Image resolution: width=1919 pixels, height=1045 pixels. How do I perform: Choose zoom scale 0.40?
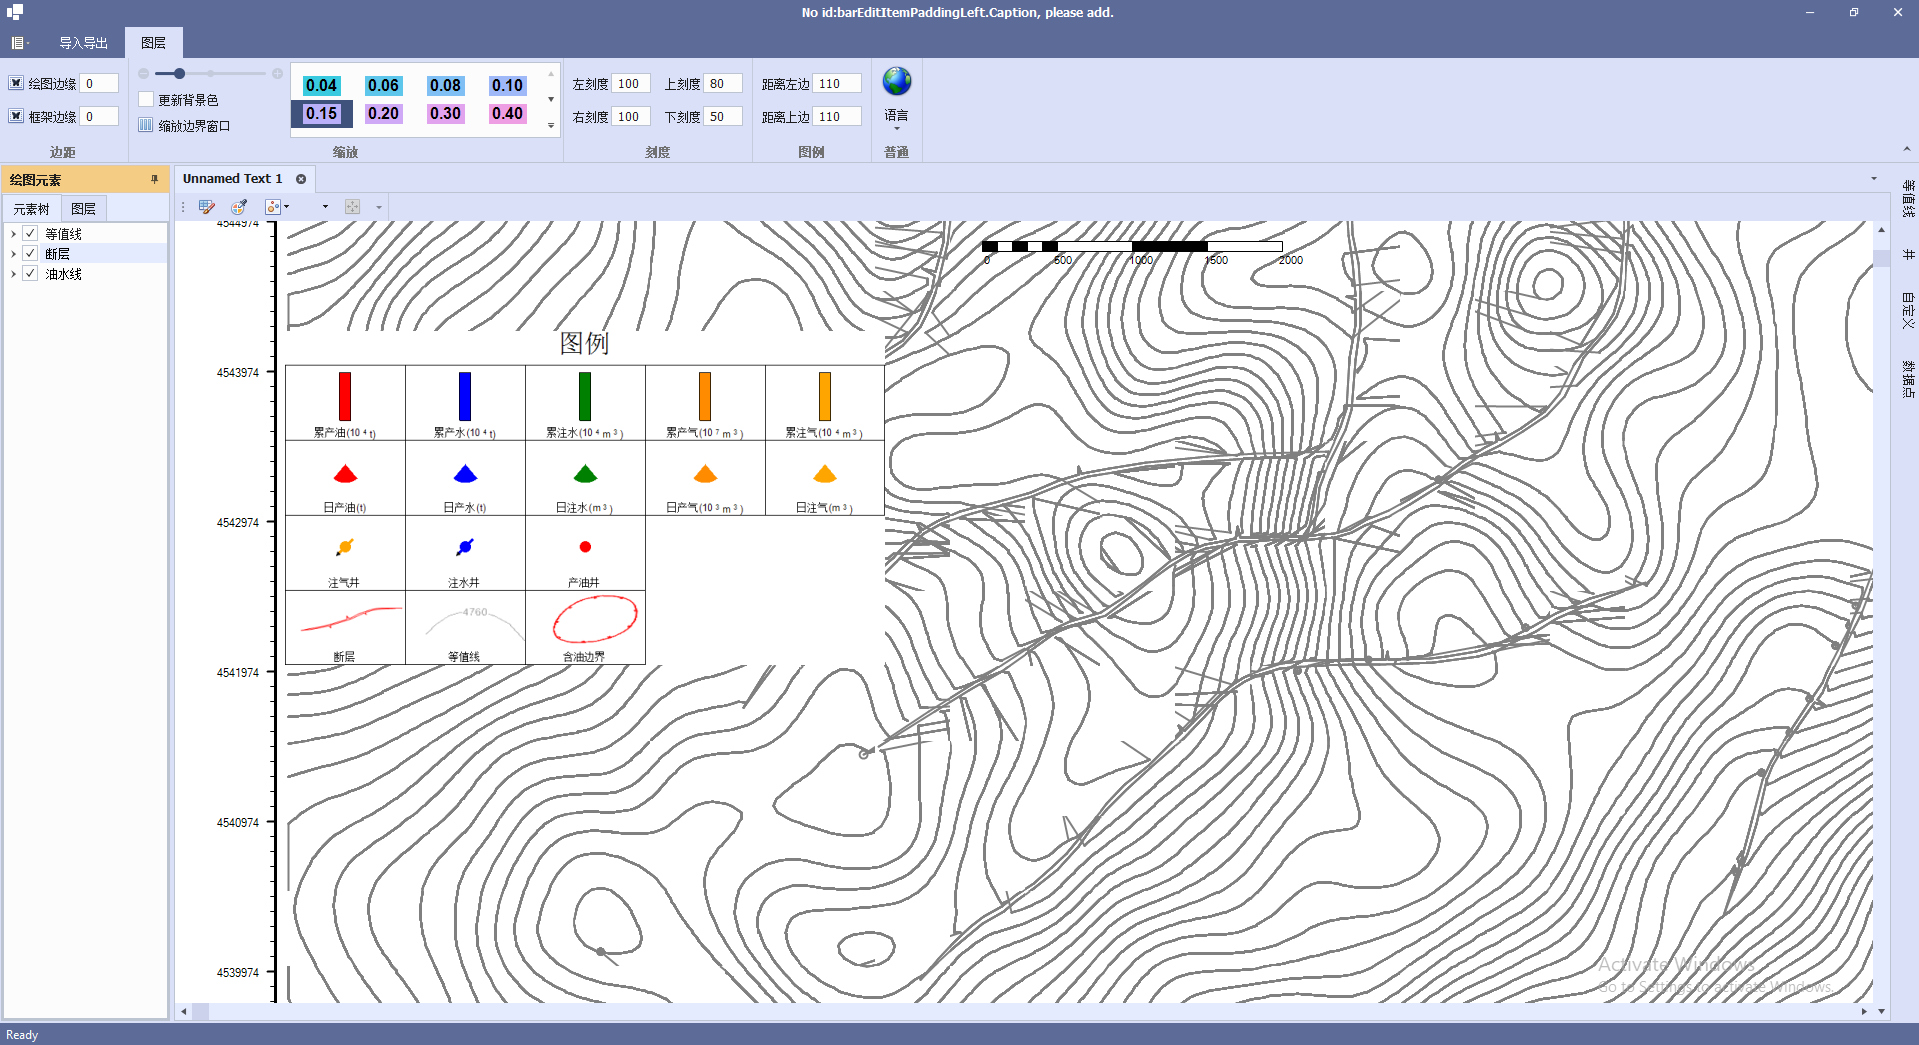click(507, 113)
